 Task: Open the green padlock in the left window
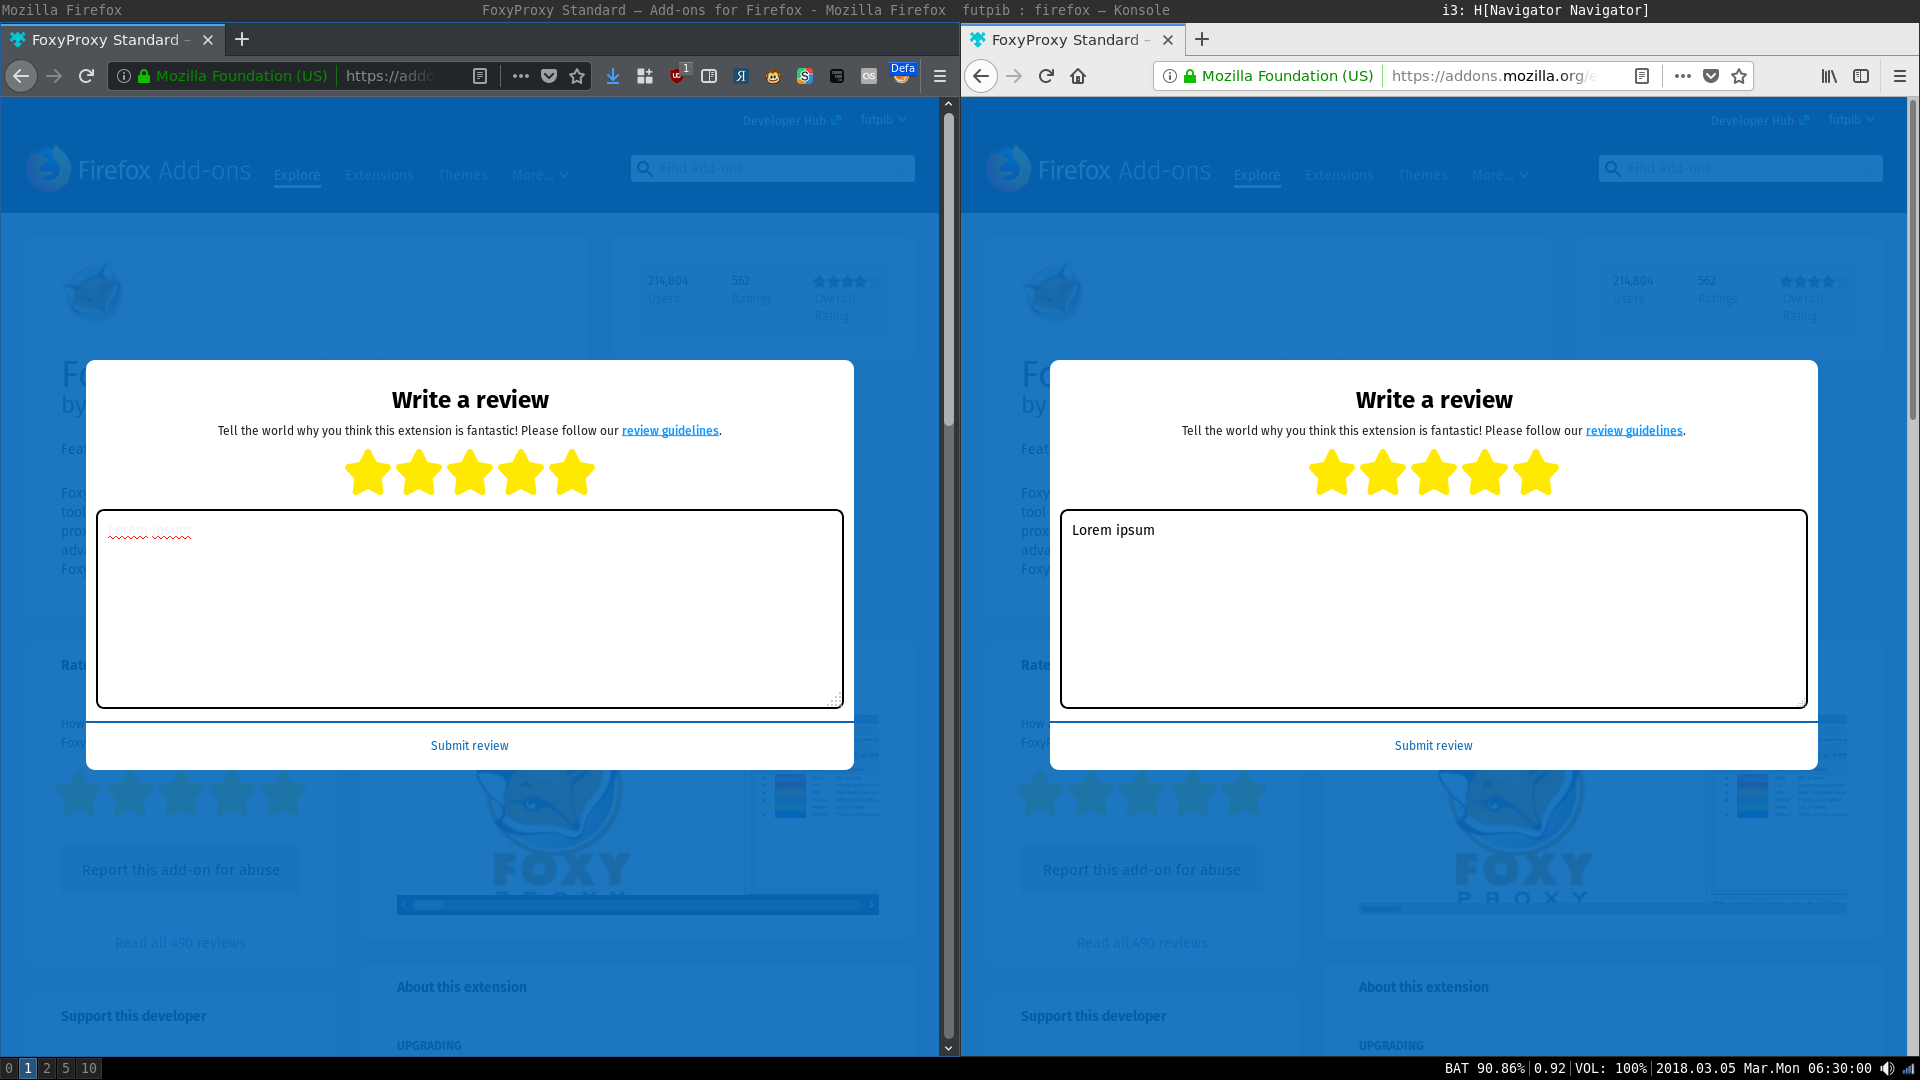tap(144, 76)
